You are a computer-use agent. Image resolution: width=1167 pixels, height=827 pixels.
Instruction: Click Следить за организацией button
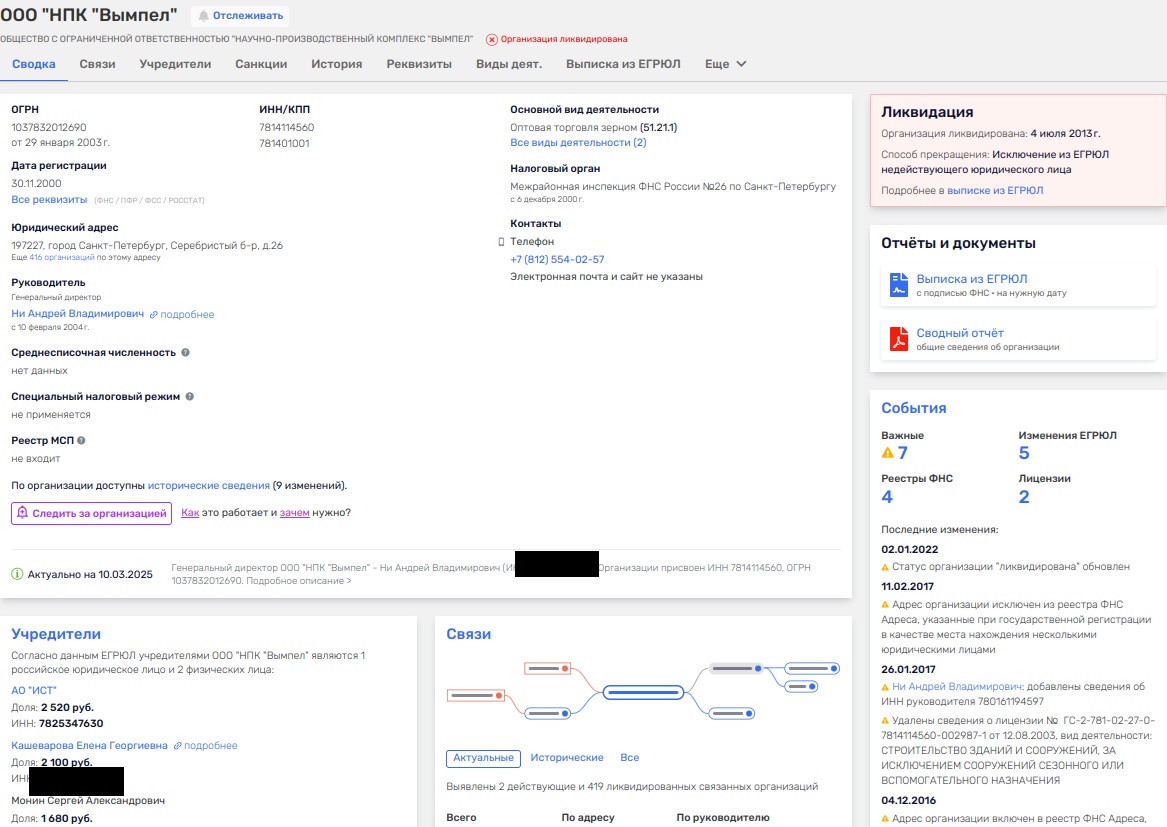point(92,513)
